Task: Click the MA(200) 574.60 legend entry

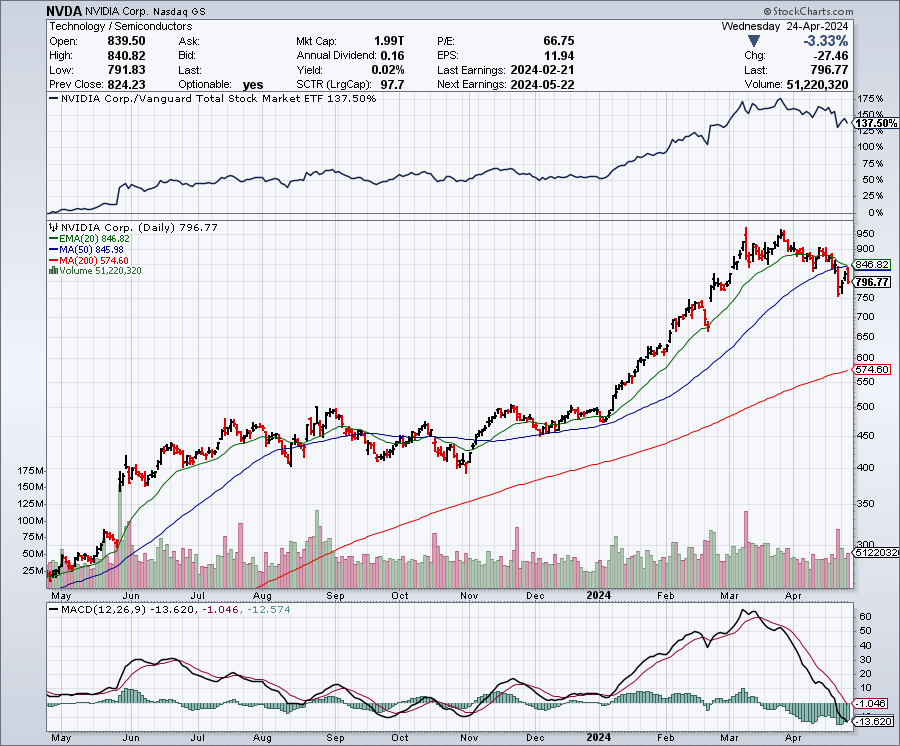Action: pyautogui.click(x=89, y=260)
